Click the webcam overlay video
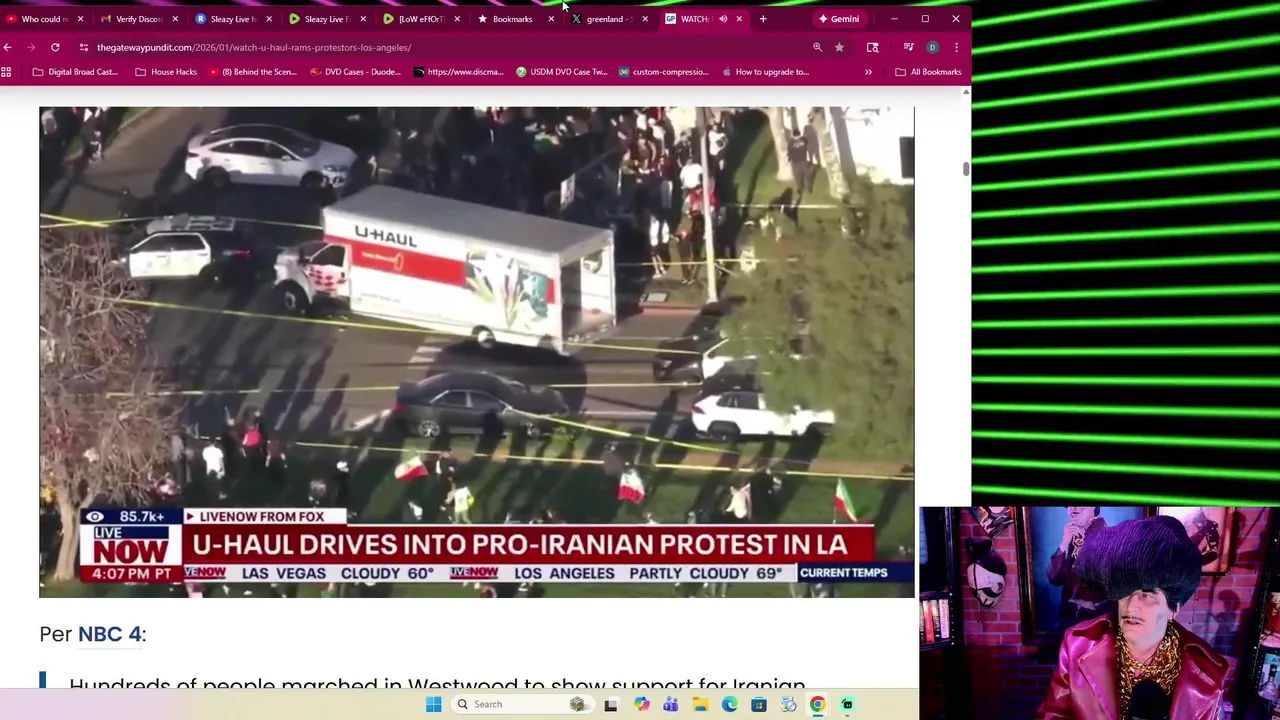Image resolution: width=1280 pixels, height=720 pixels. pos(1099,613)
